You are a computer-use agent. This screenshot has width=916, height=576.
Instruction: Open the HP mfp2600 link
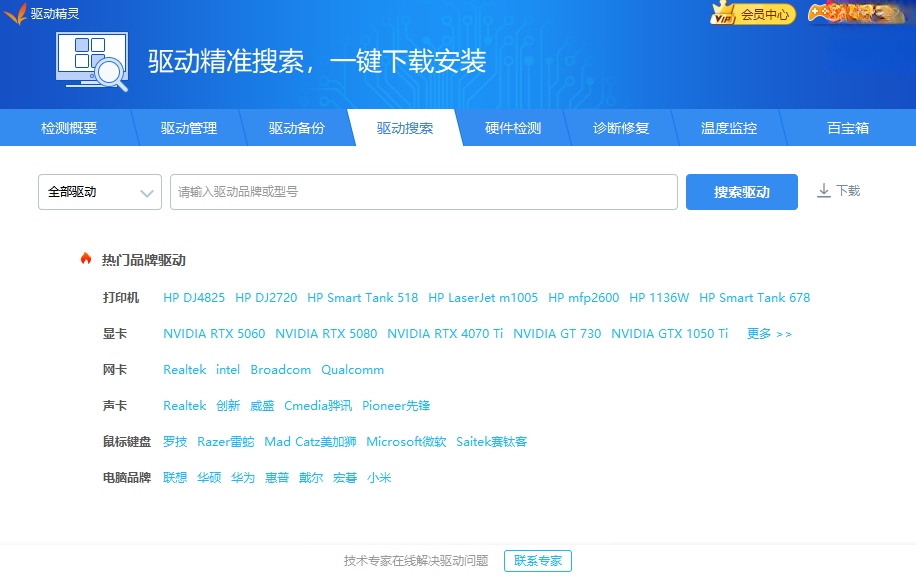click(584, 298)
